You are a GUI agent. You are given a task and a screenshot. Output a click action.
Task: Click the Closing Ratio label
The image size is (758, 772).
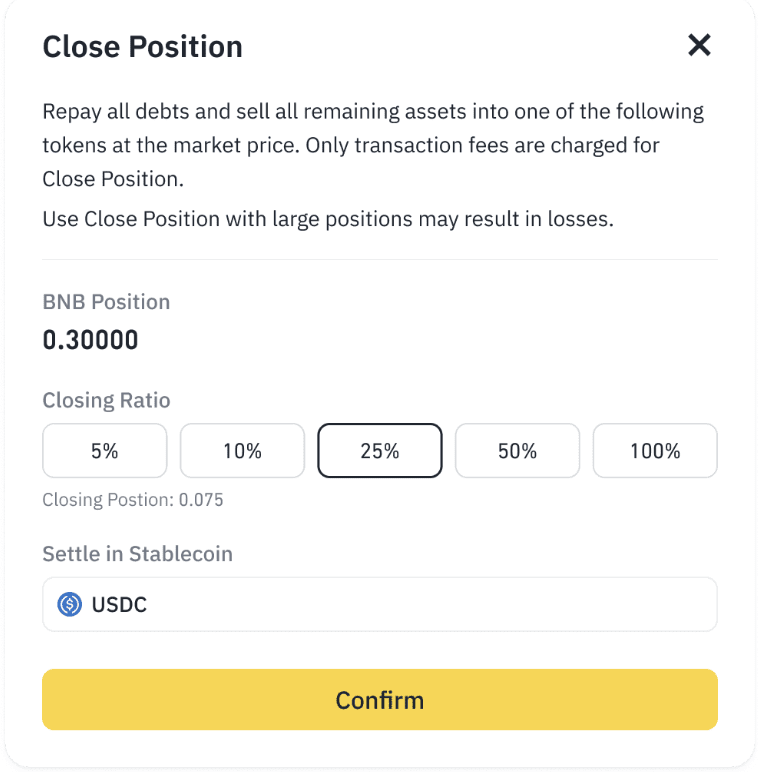[106, 401]
